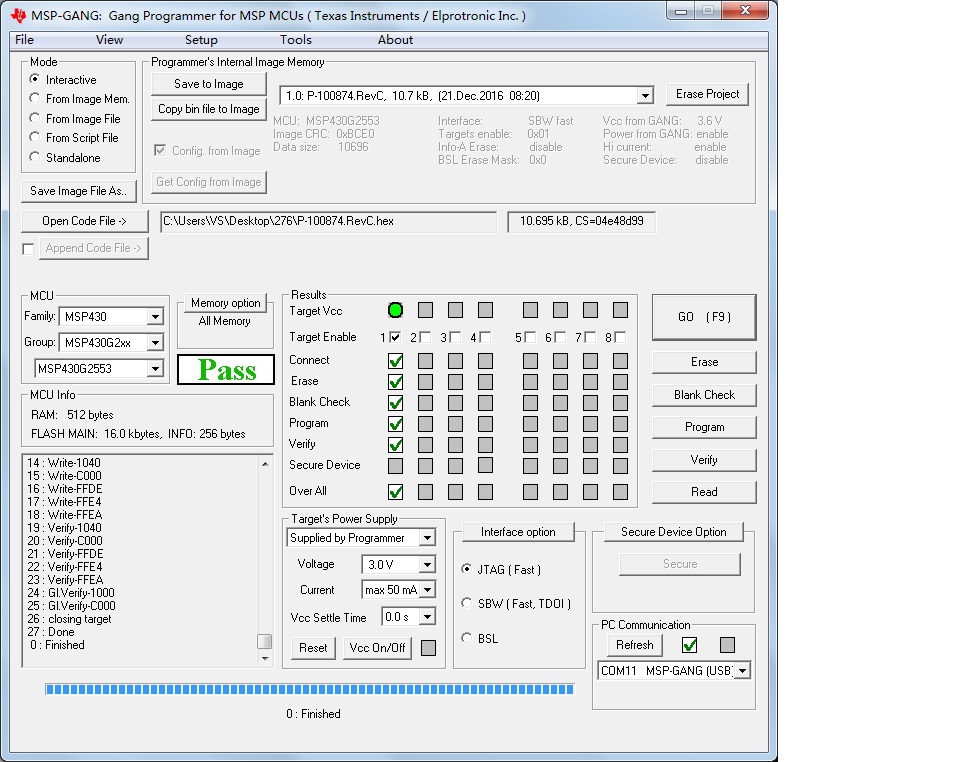The image size is (960, 762).
Task: Open the Vcc Settle Time dropdown
Action: (427, 616)
